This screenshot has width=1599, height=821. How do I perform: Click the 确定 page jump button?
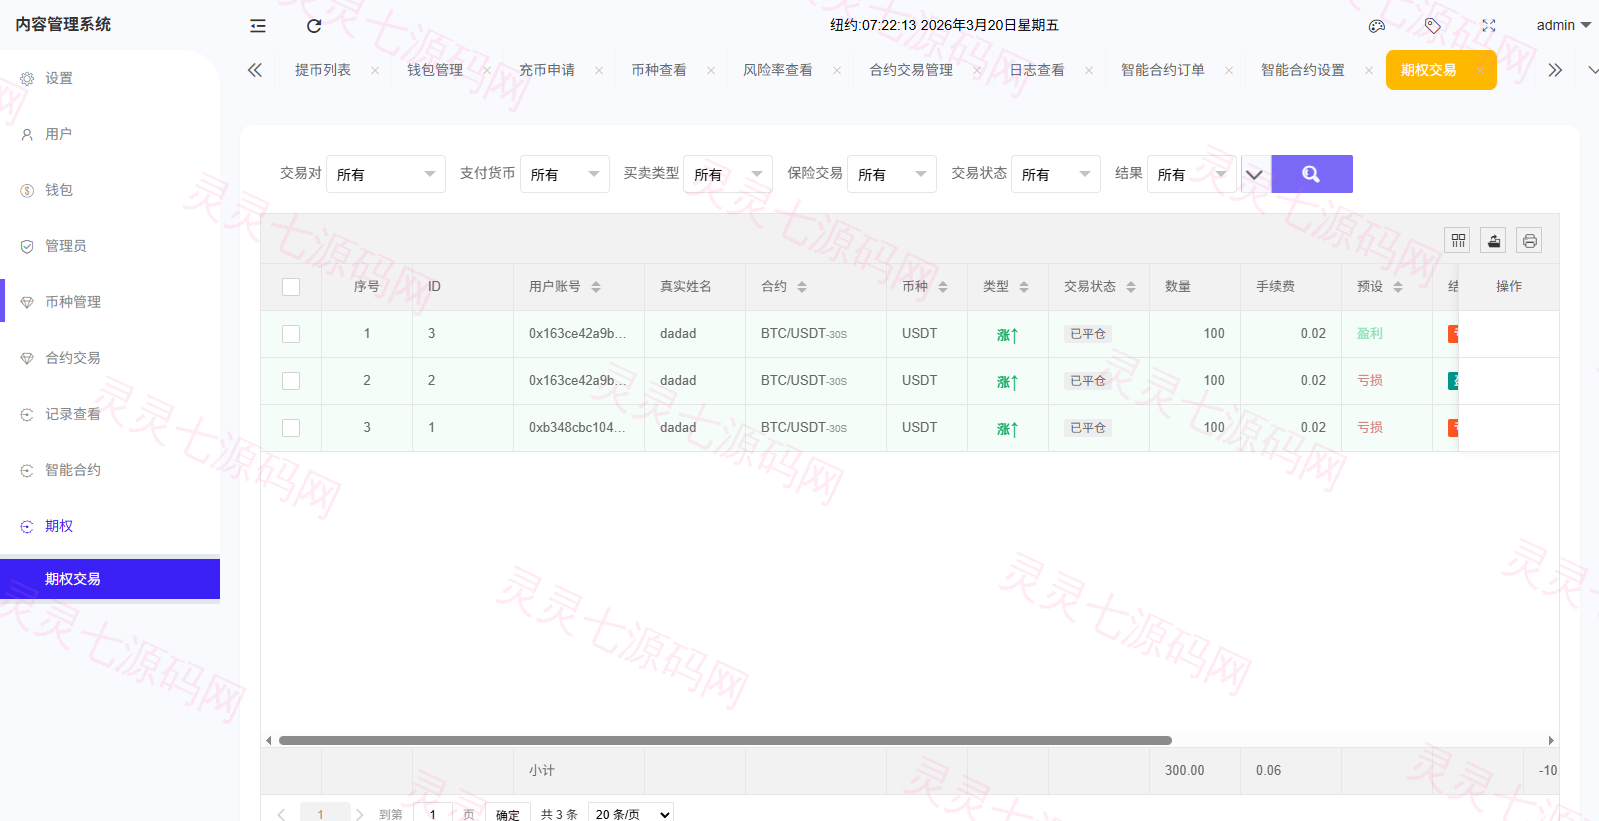pos(508,814)
